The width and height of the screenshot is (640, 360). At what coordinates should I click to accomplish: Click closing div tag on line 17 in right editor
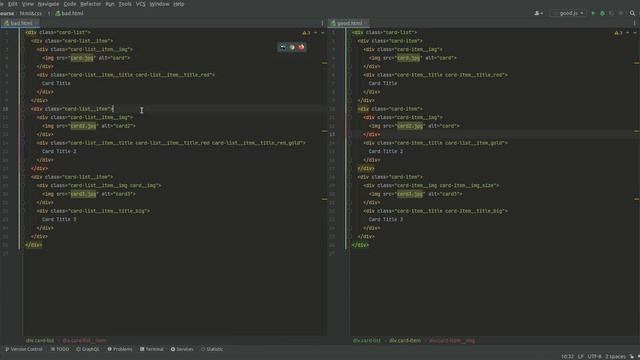(366, 169)
